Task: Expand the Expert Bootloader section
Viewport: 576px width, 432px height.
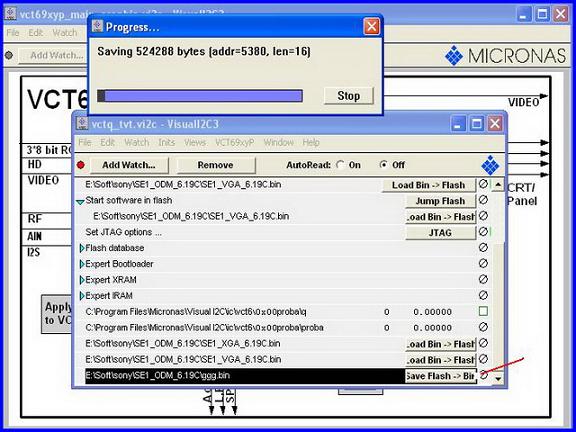Action: (x=82, y=264)
